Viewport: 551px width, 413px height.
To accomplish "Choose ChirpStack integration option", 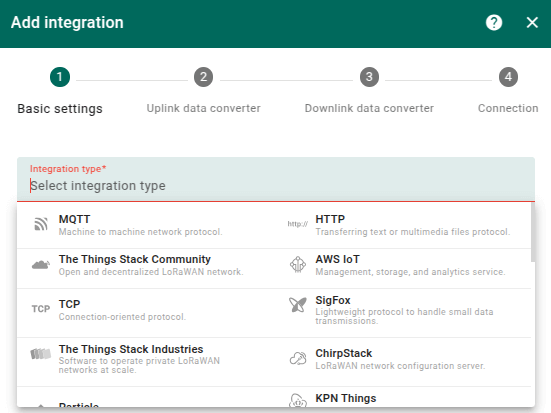I will pos(402,362).
